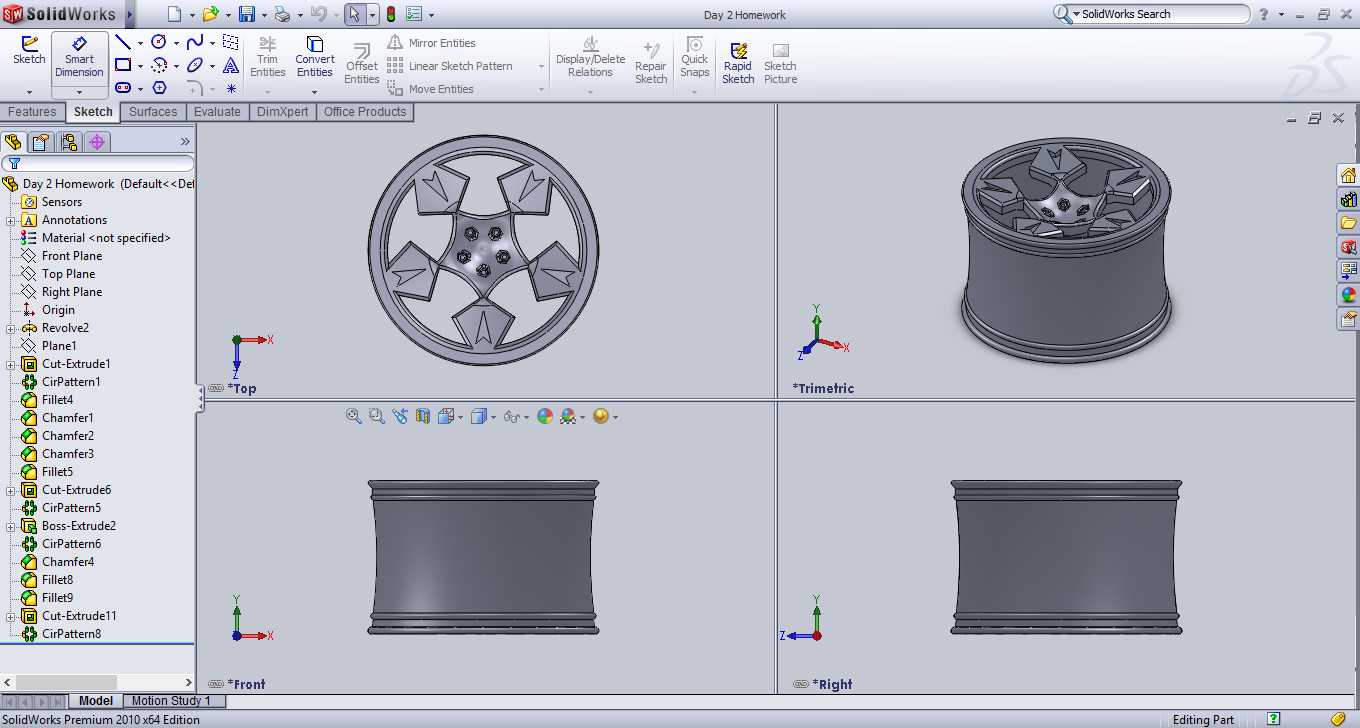1360x728 pixels.
Task: Open the ConfigurationManager panel tab
Action: tap(68, 142)
